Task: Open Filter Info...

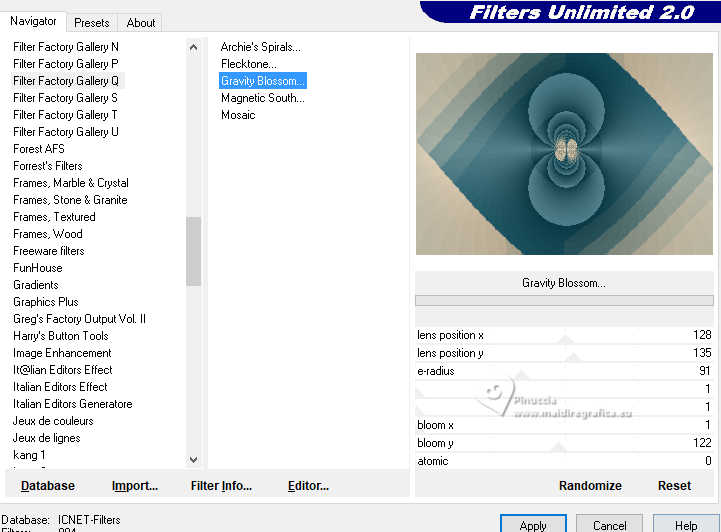Action: (x=221, y=486)
